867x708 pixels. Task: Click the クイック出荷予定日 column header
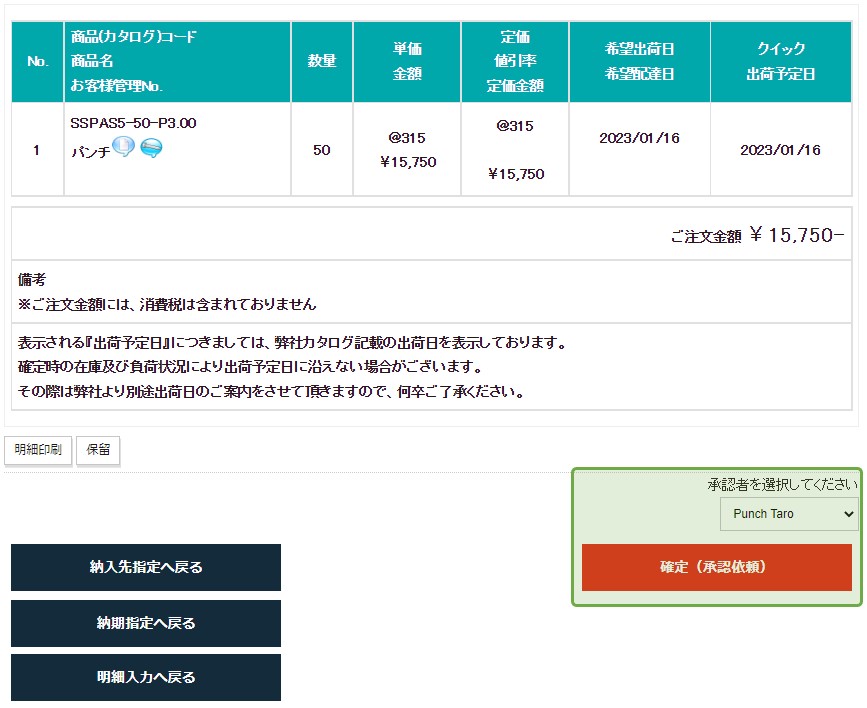coord(780,61)
